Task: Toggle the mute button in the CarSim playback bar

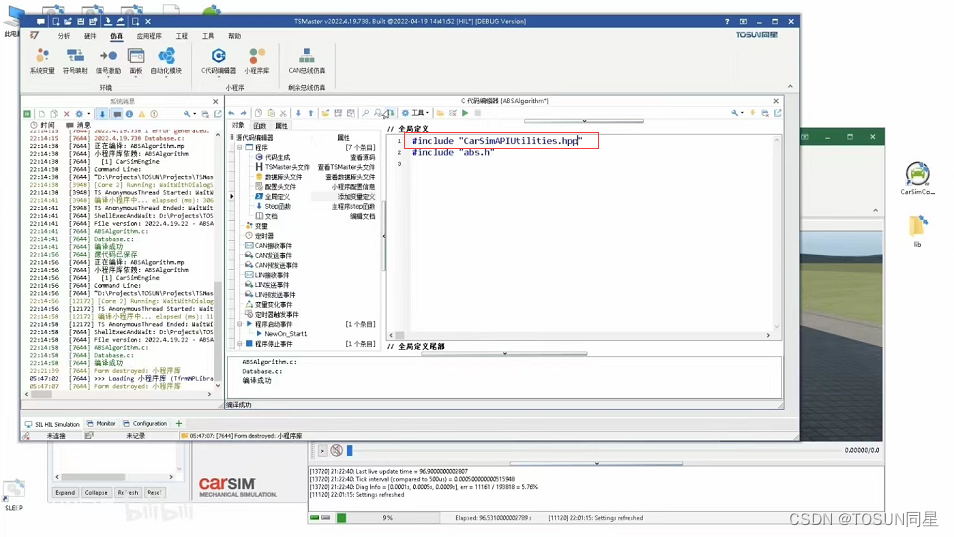Action: coord(336,451)
